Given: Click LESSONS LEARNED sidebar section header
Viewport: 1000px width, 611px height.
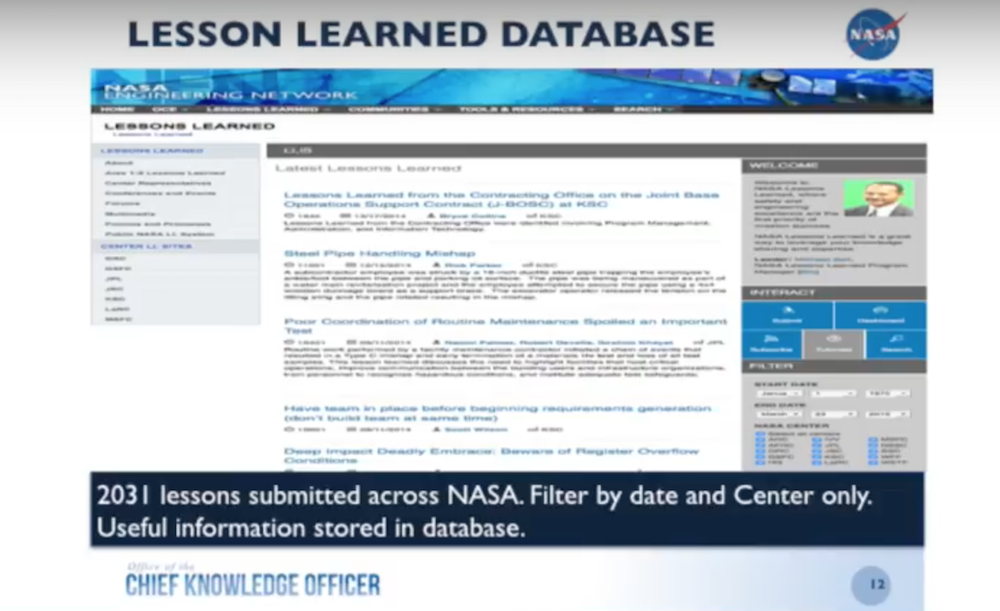Looking at the screenshot, I should point(152,151).
